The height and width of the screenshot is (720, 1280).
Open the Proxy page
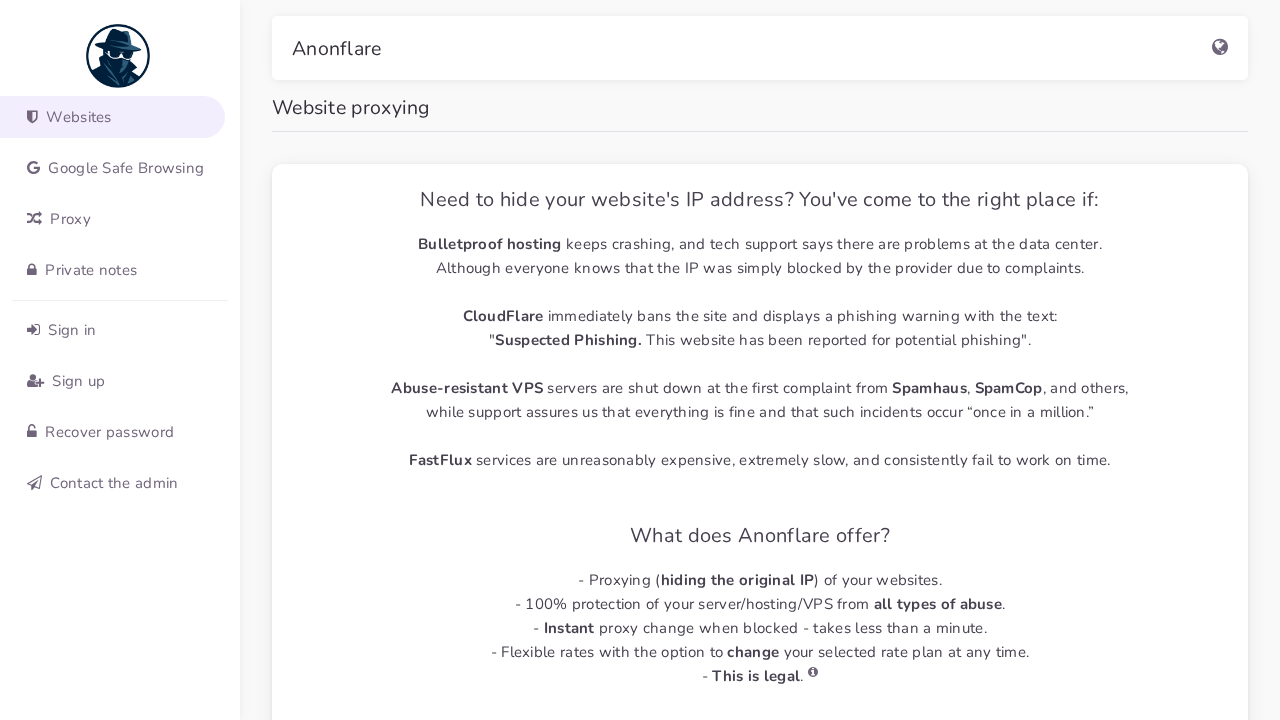coord(70,219)
